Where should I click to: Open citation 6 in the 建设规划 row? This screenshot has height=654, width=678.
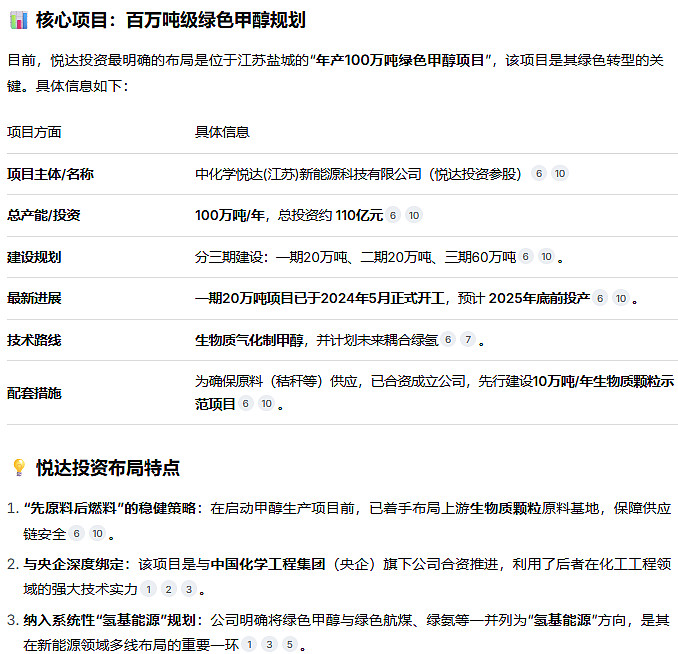point(525,256)
